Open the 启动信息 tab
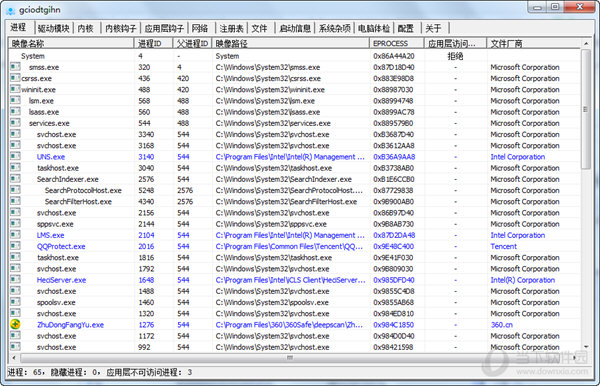 pyautogui.click(x=295, y=28)
